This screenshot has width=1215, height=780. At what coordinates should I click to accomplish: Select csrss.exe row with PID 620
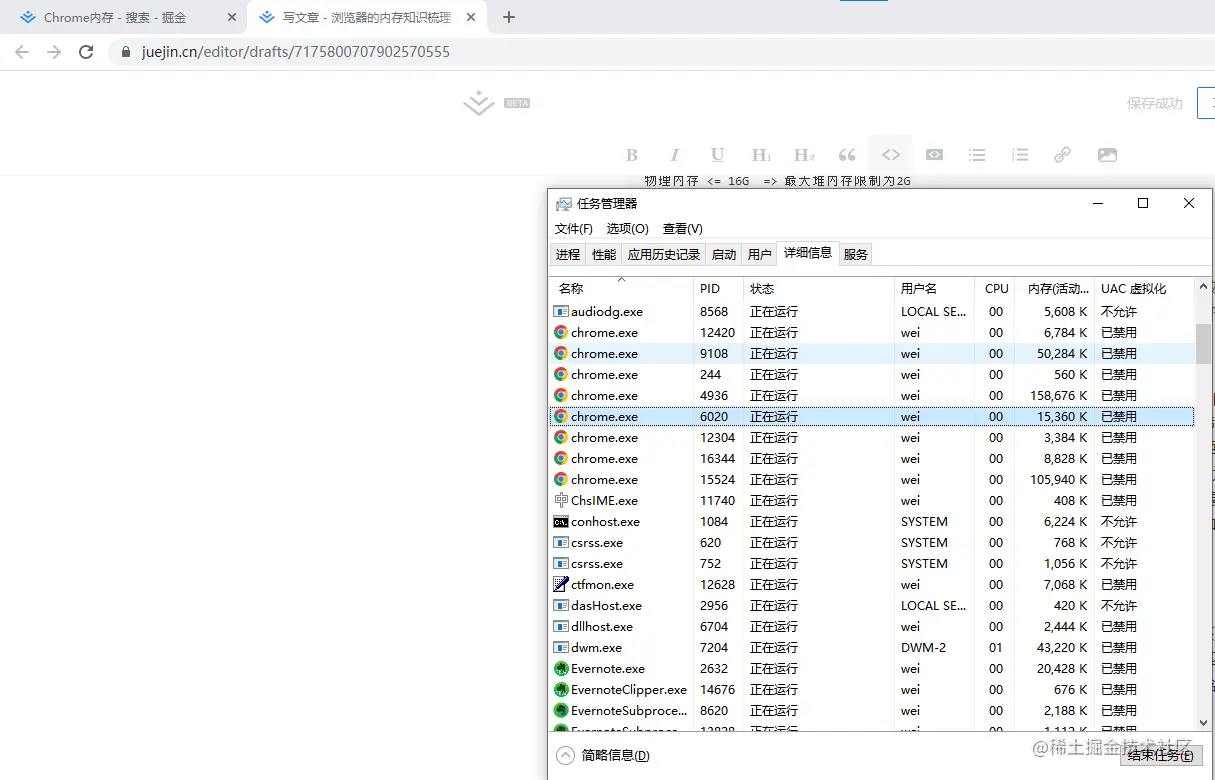pyautogui.click(x=872, y=542)
